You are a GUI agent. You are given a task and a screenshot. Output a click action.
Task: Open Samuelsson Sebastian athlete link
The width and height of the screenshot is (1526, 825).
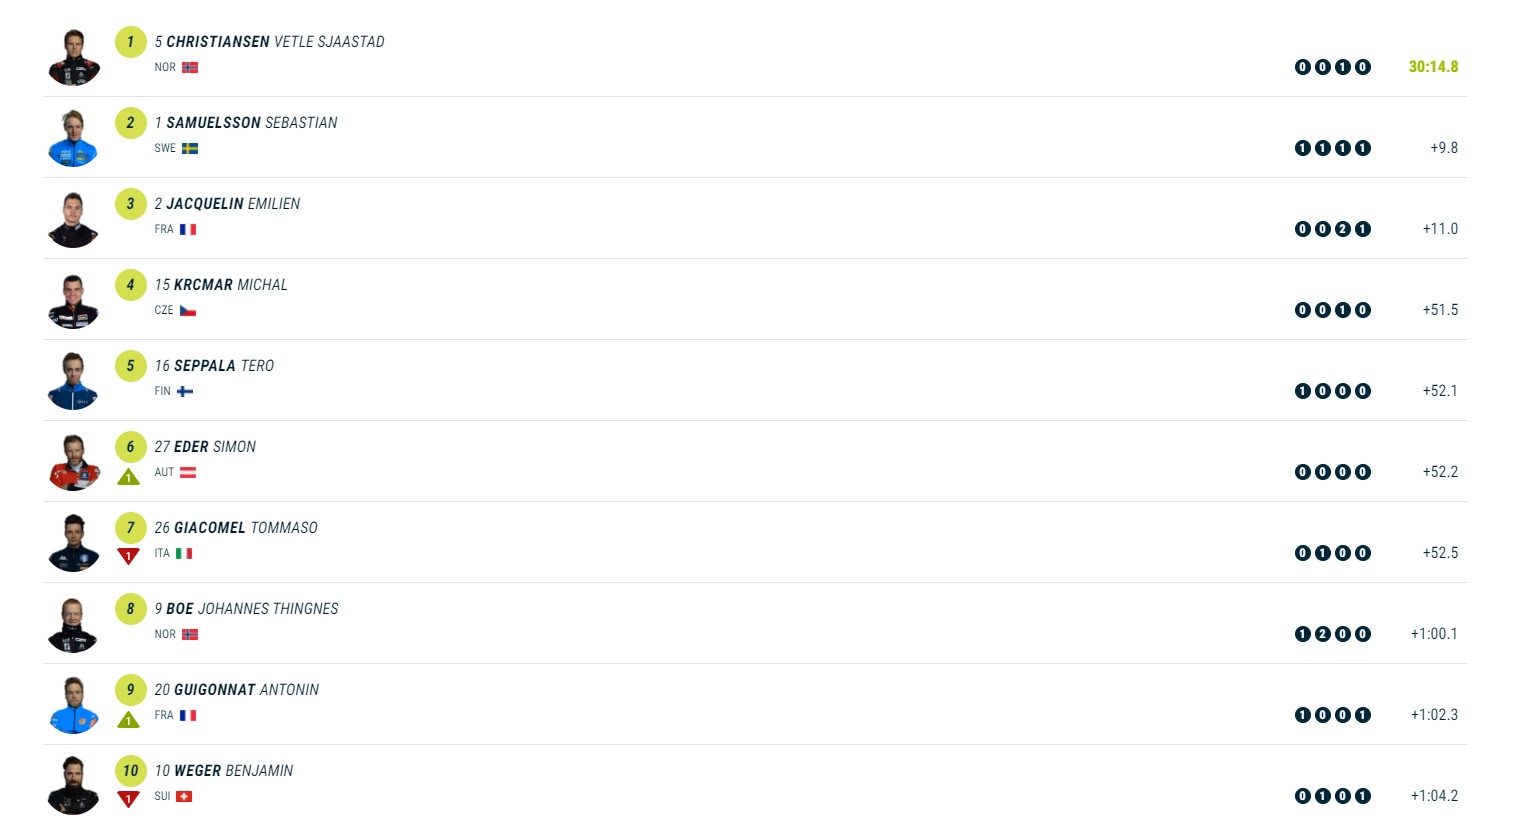point(251,123)
